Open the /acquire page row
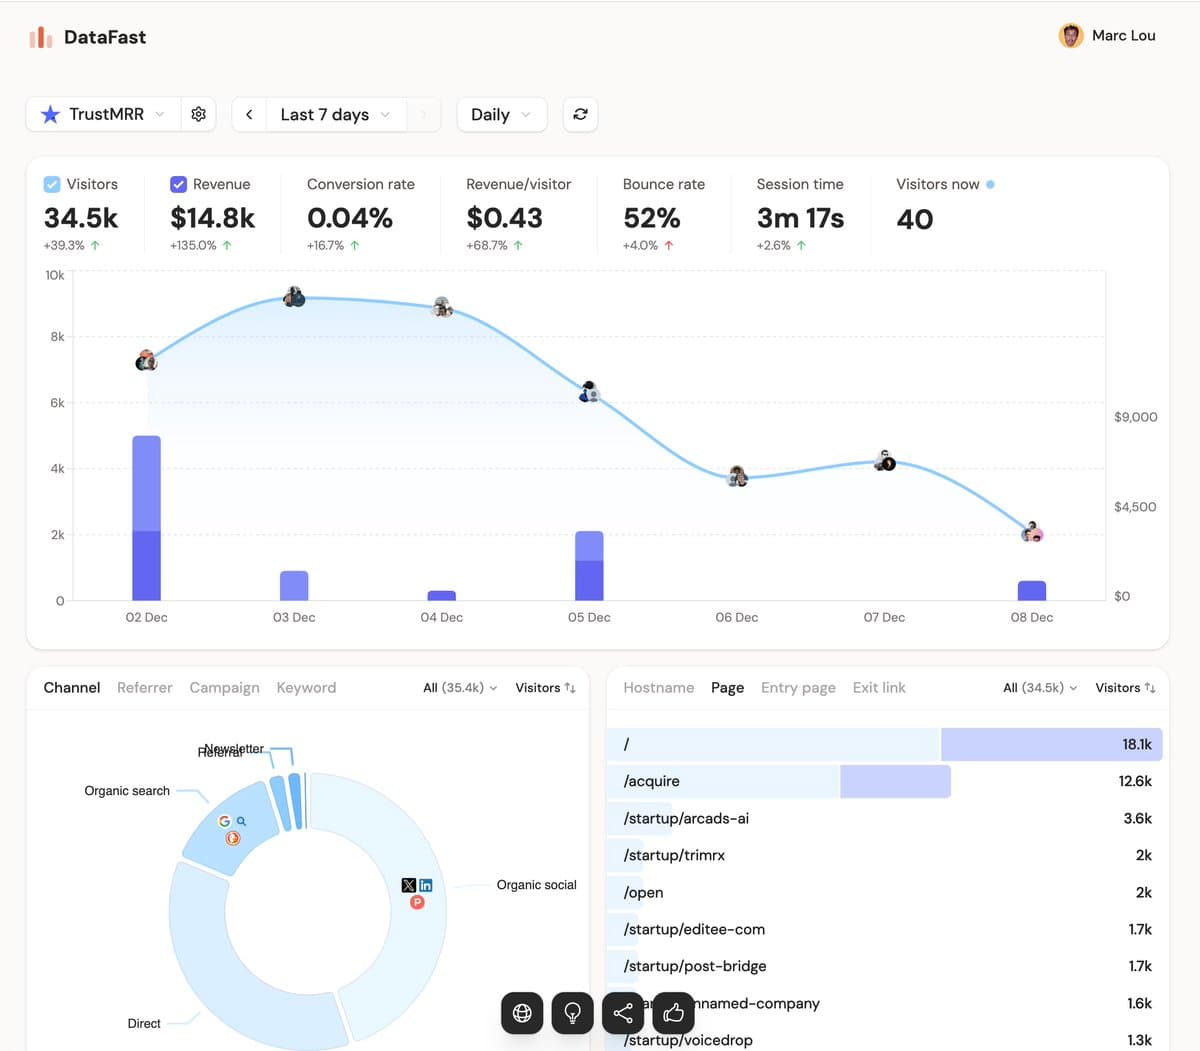The width and height of the screenshot is (1200, 1051). pyautogui.click(x=884, y=781)
